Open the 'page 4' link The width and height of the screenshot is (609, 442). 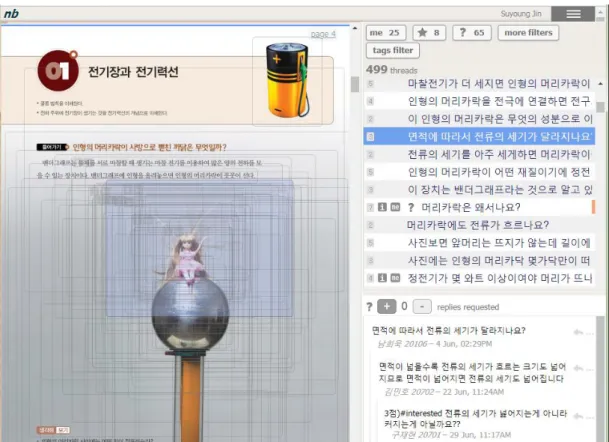point(323,34)
